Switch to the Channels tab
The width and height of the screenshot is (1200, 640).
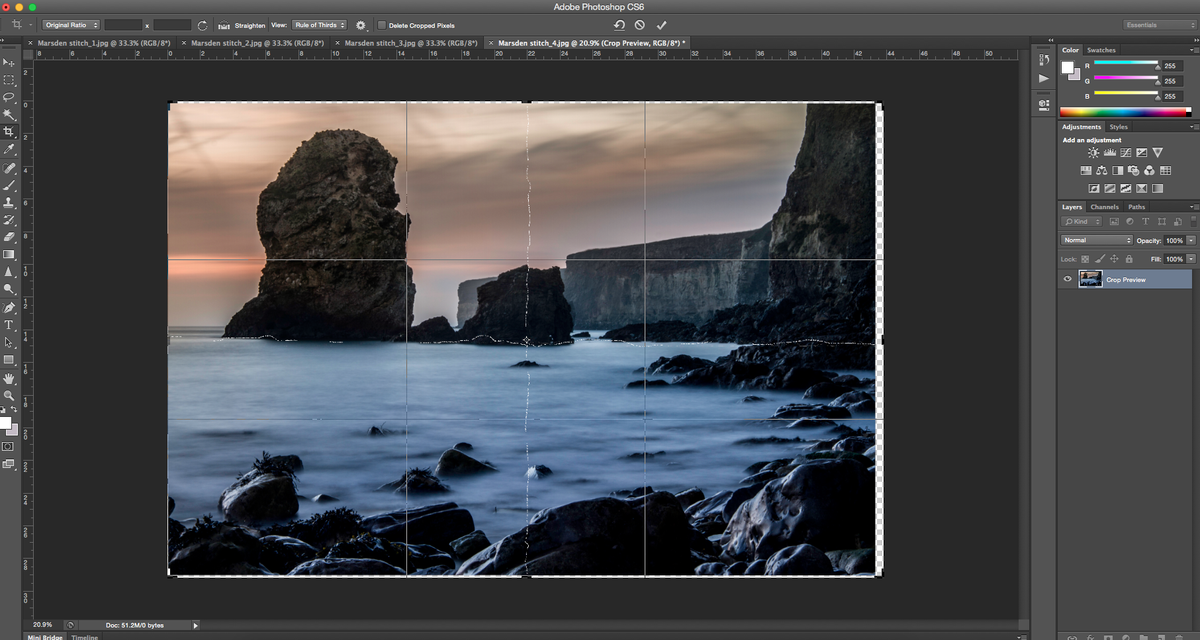pos(1106,207)
